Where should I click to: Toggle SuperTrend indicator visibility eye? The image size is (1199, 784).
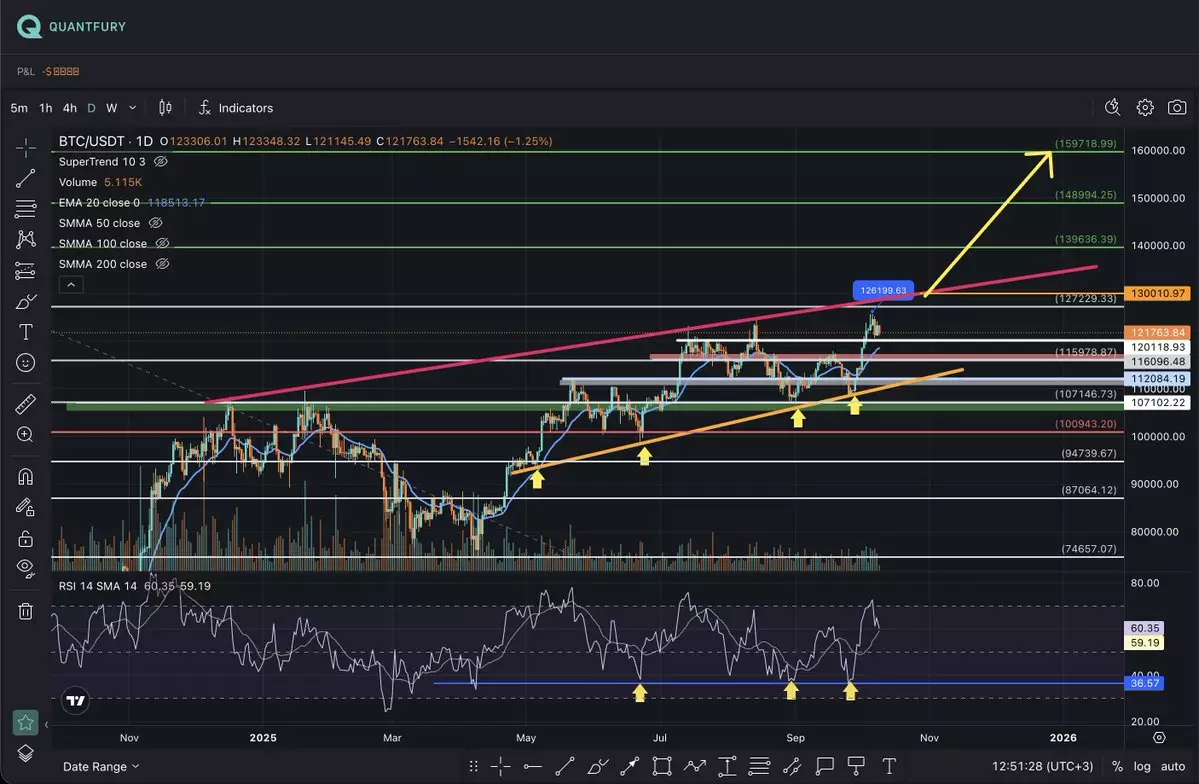tap(161, 161)
